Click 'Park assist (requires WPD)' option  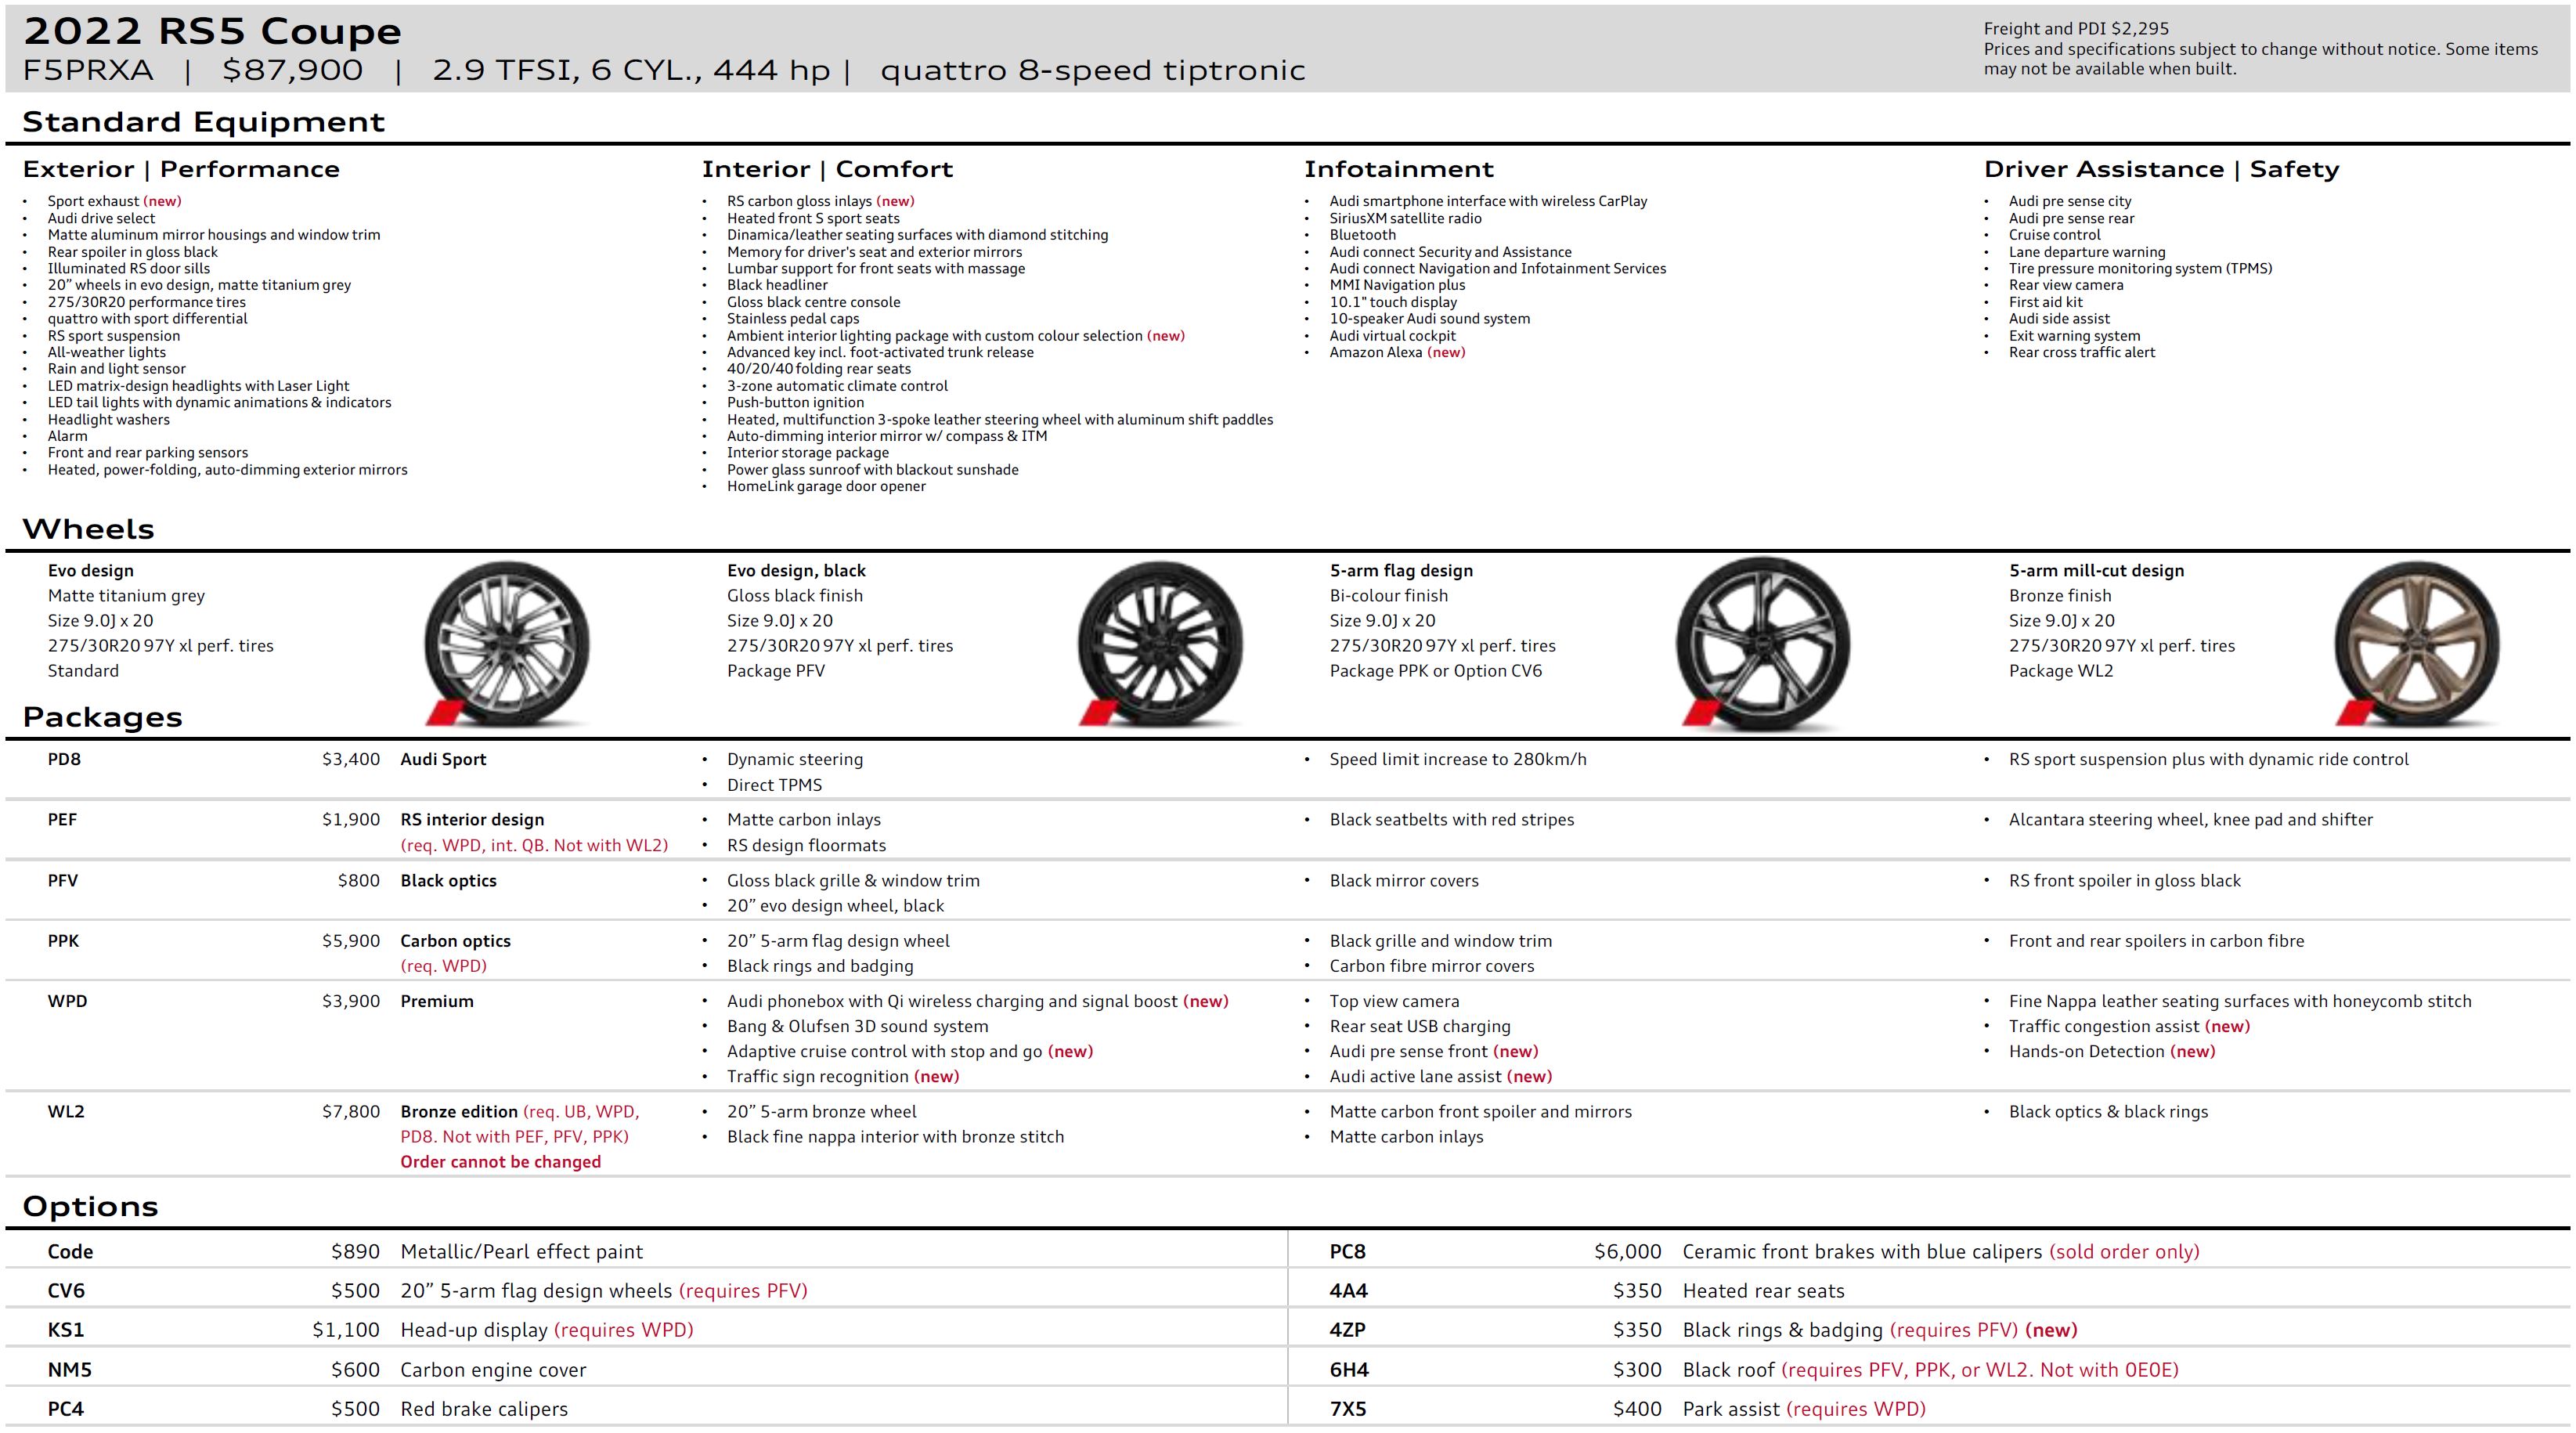click(x=1804, y=1409)
